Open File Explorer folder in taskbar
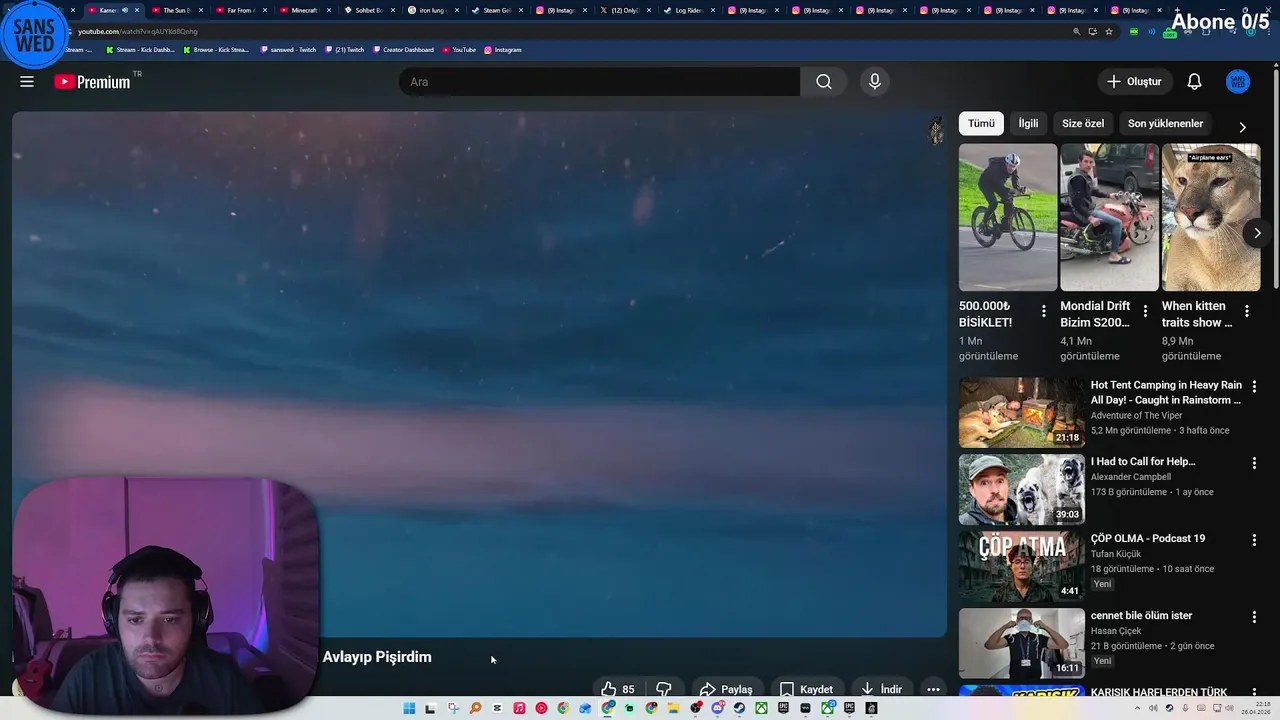 click(x=674, y=708)
